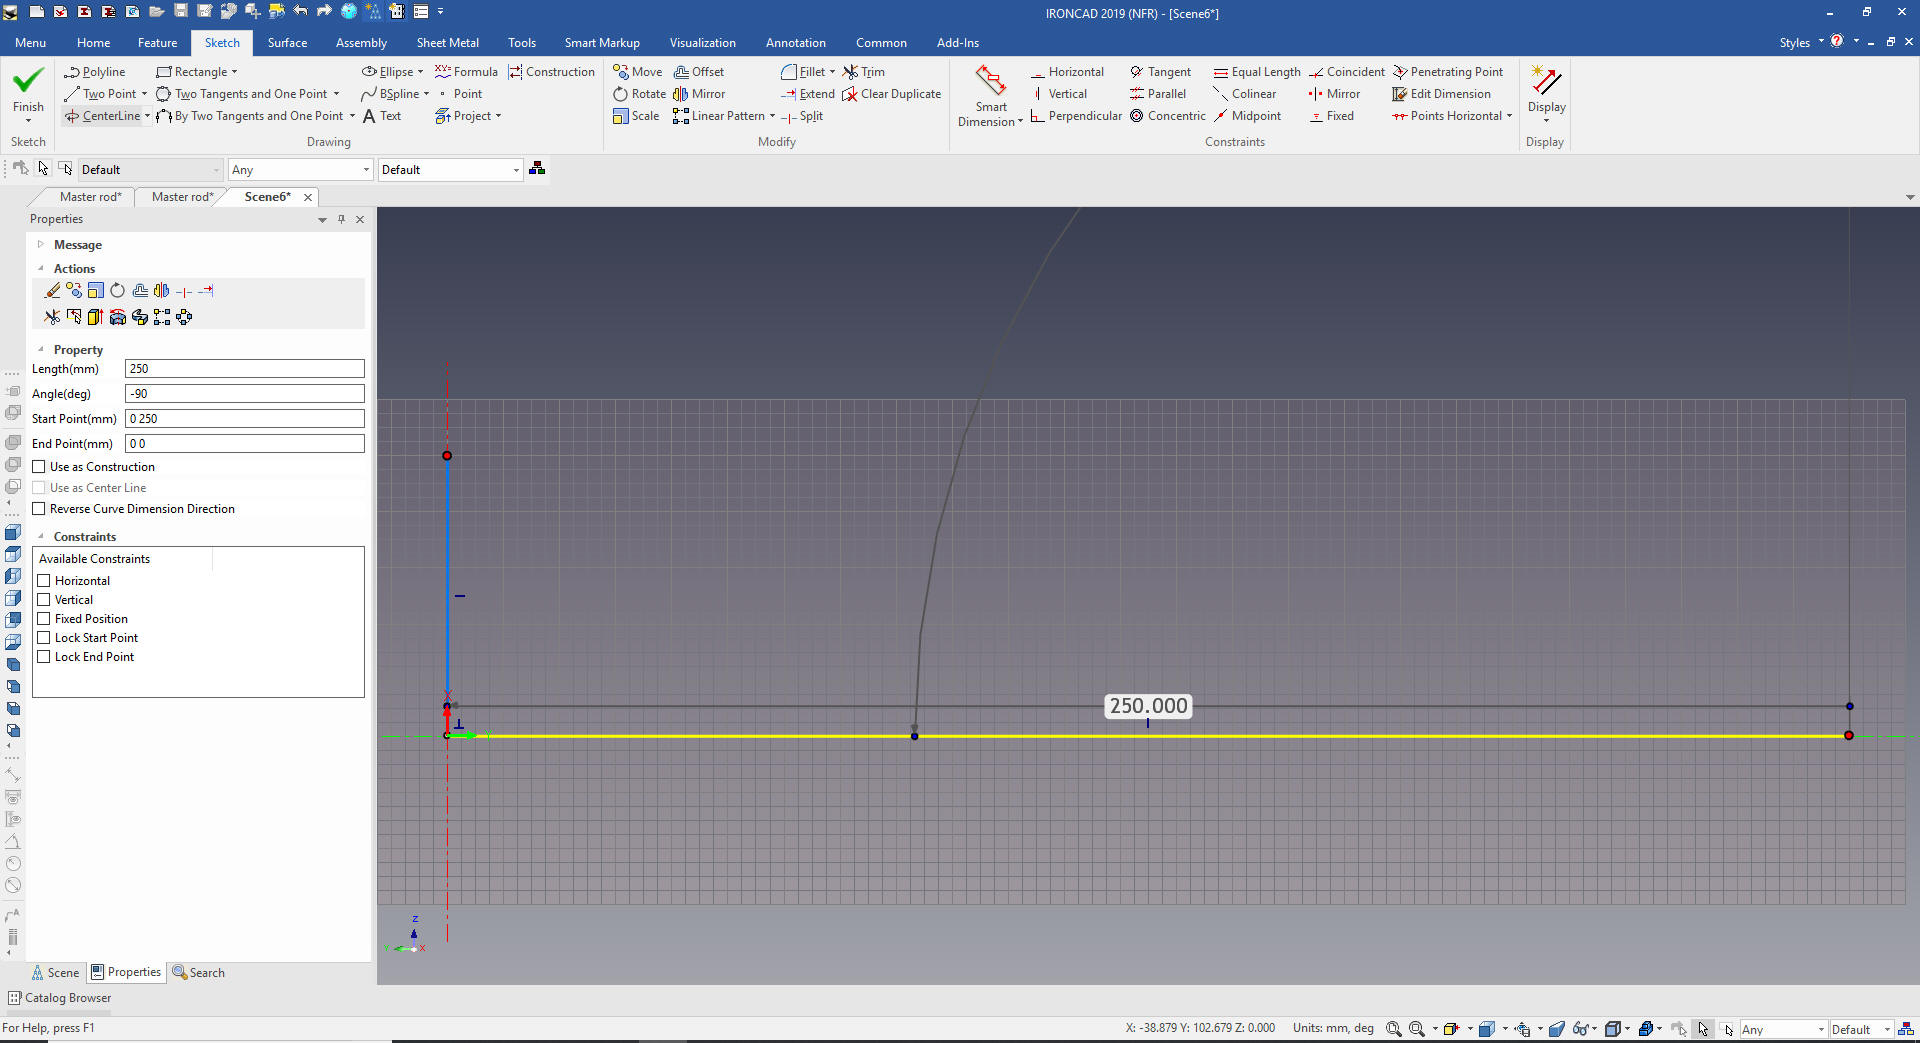Pick the Rectangle drawing tool
This screenshot has width=1920, height=1043.
point(192,72)
